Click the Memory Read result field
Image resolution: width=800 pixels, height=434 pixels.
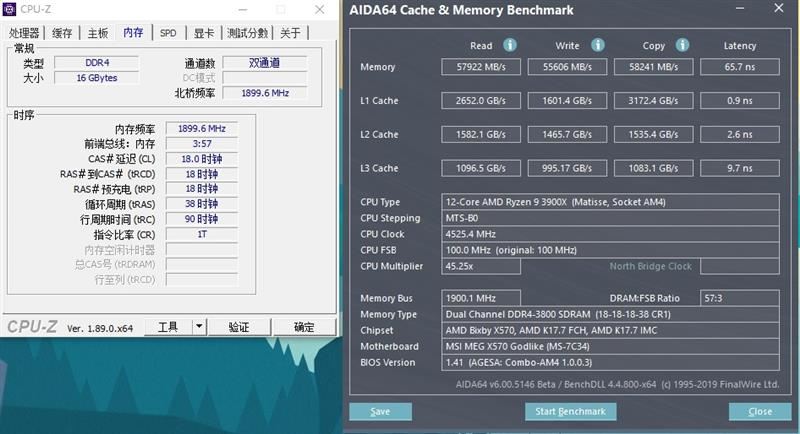point(481,67)
